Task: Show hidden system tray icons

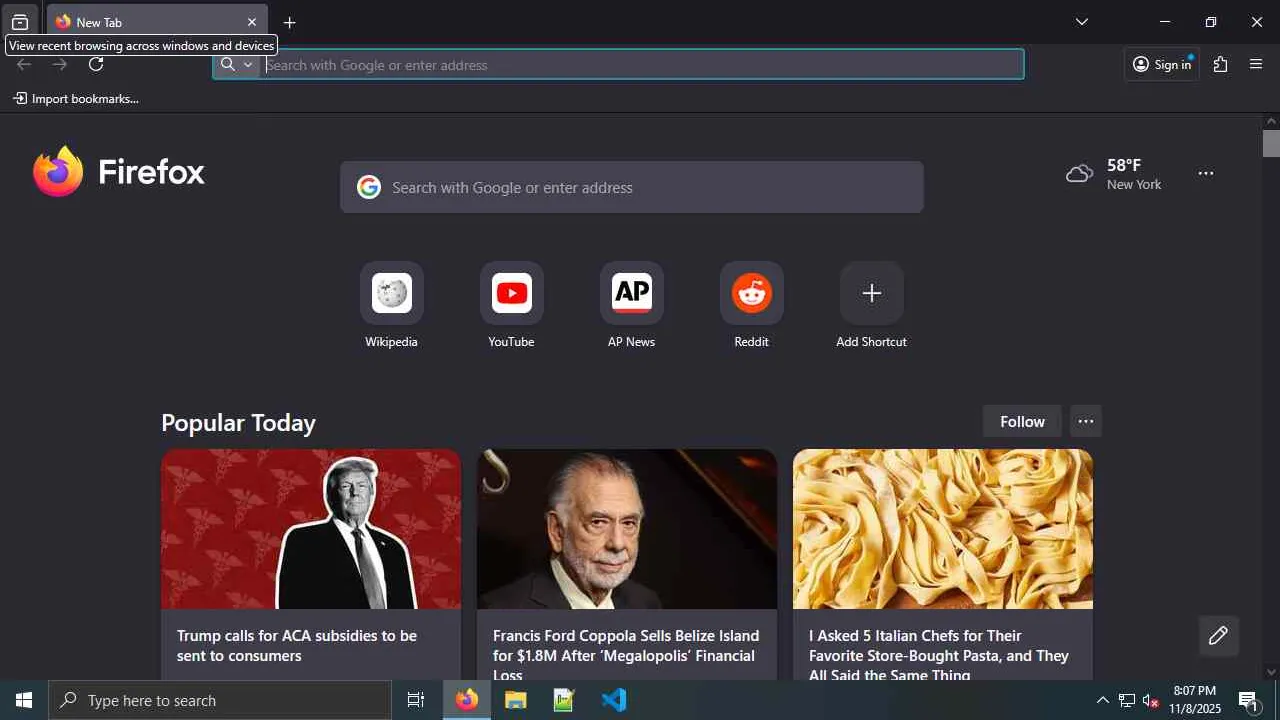Action: click(x=1102, y=701)
